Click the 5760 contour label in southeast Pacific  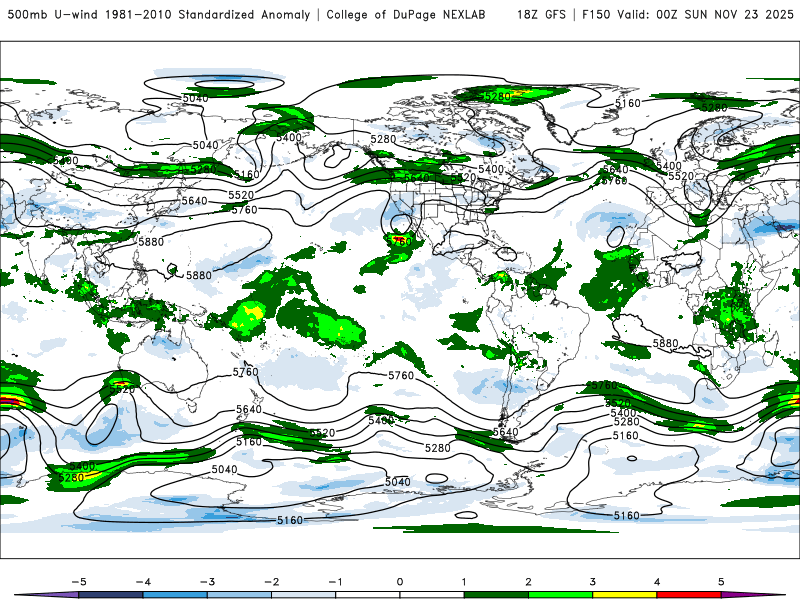(401, 376)
